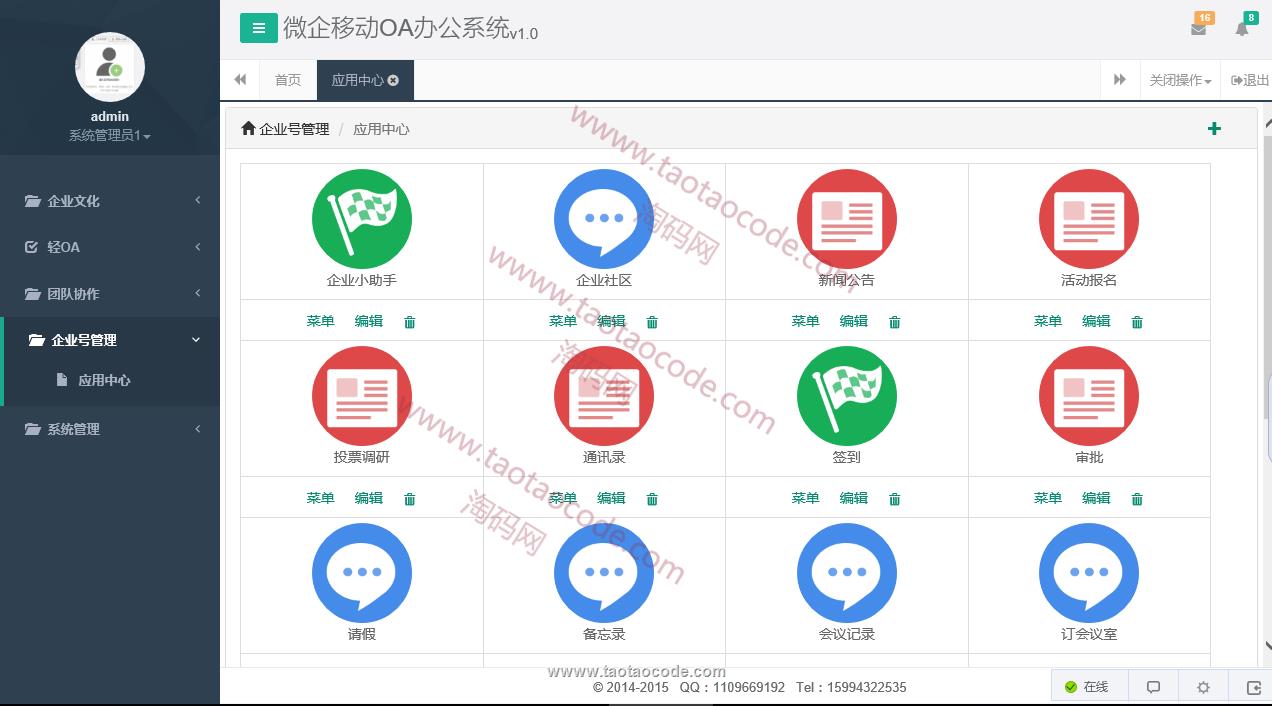Open the 签到 green flag app icon
This screenshot has width=1272, height=706.
click(x=846, y=396)
